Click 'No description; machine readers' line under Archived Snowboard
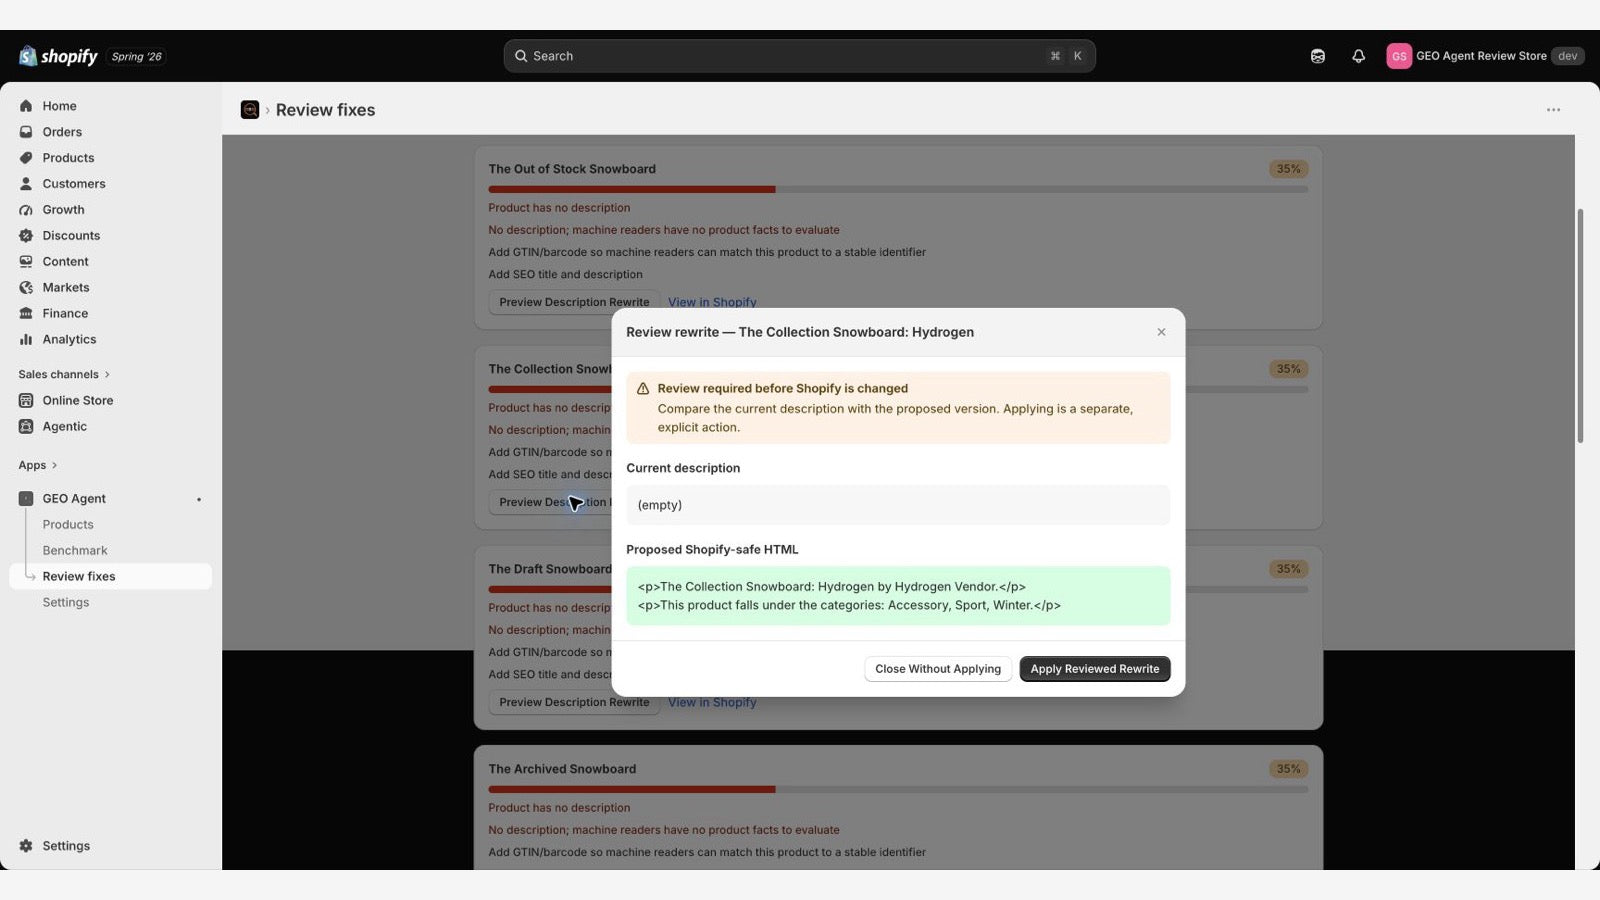 tap(664, 830)
